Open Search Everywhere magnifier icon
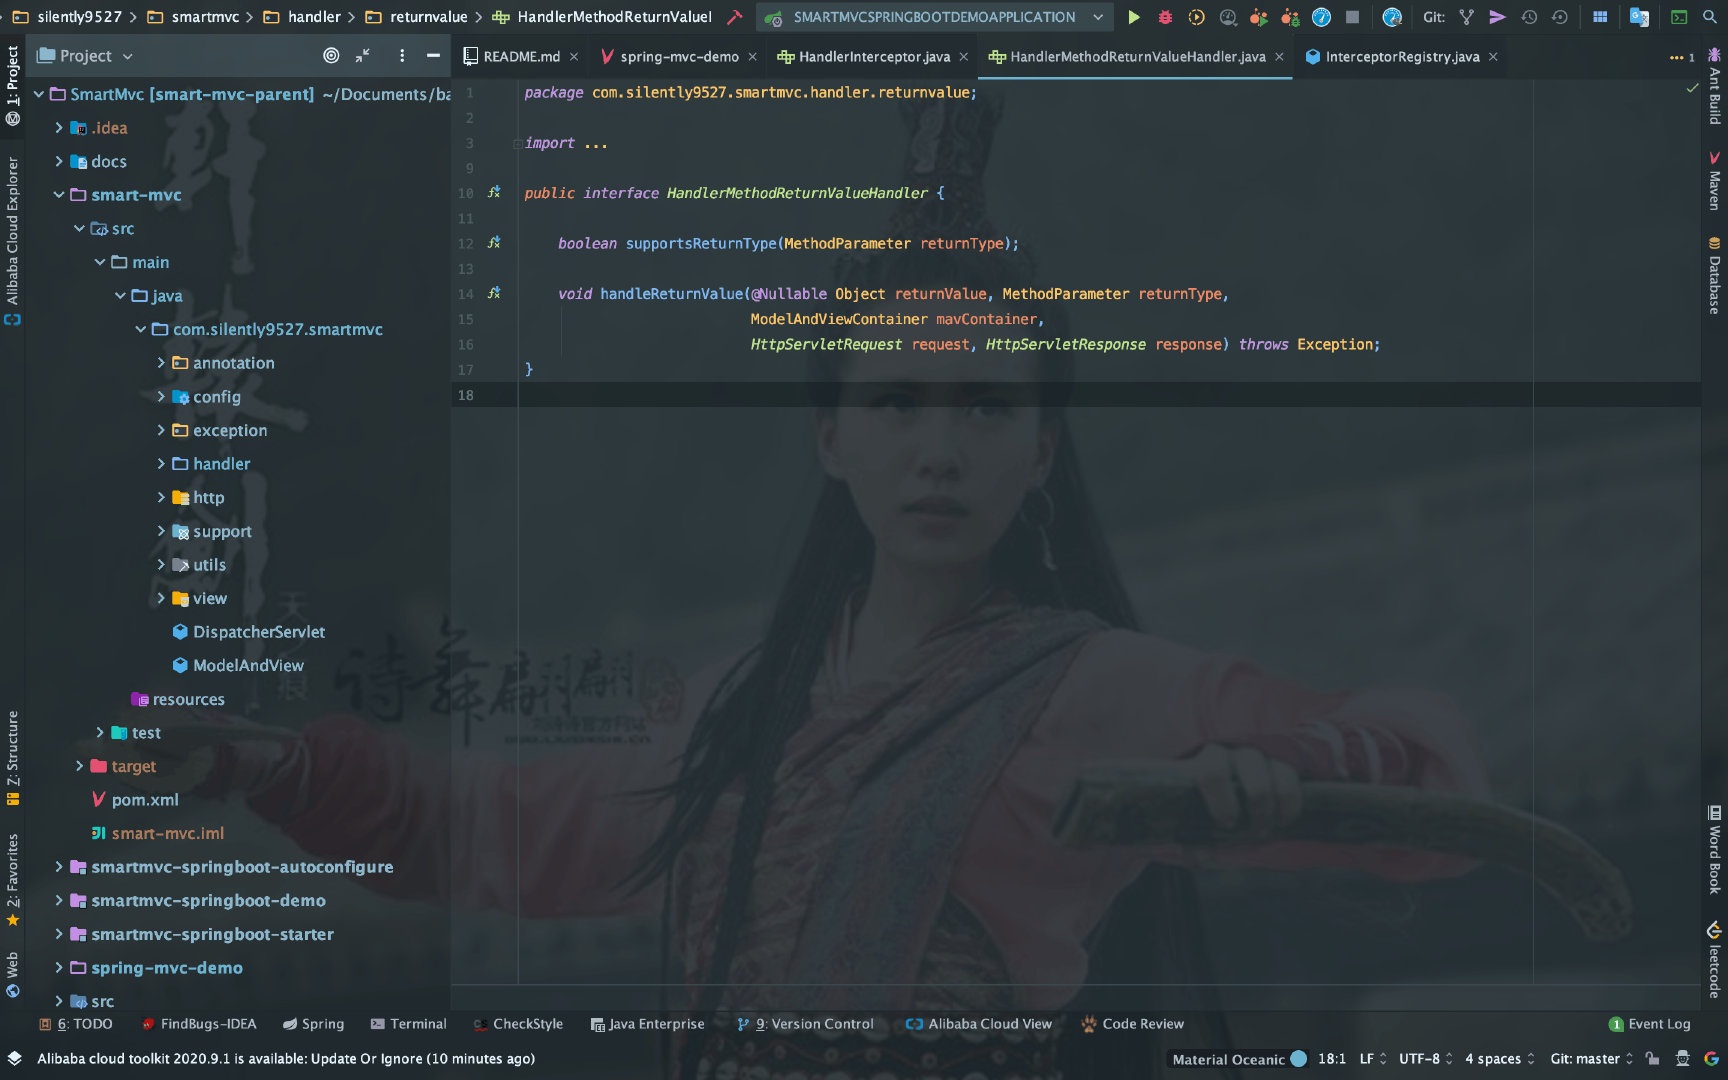This screenshot has width=1728, height=1080. tap(1711, 17)
